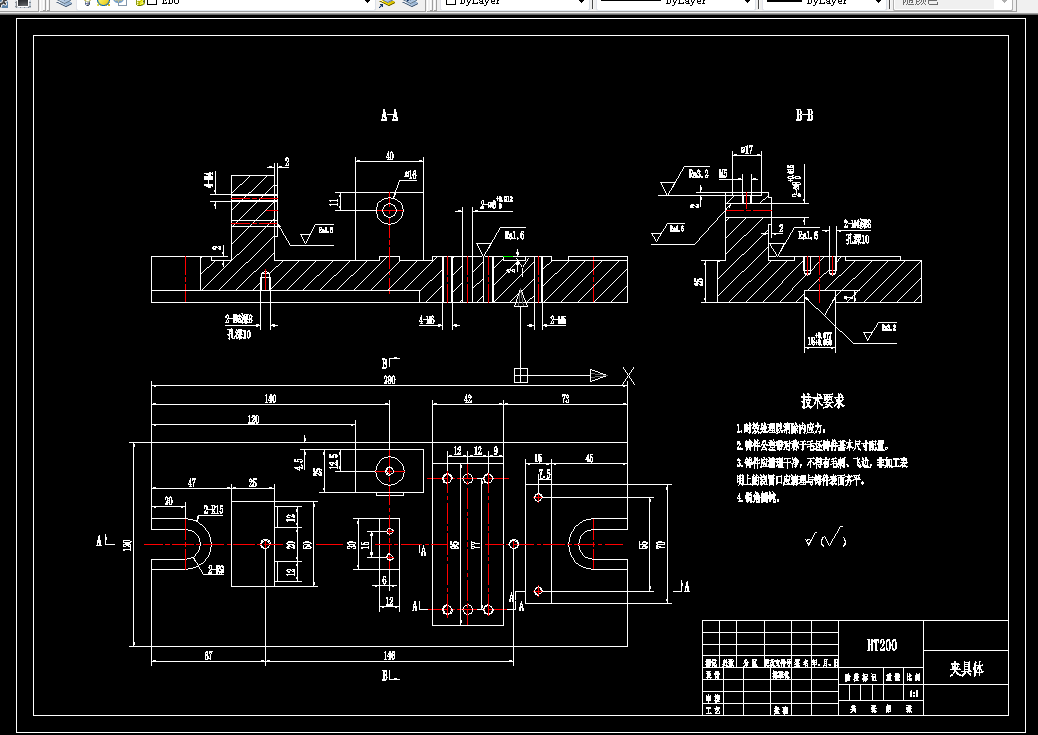
Task: Select the 120 dimension text
Action: click(253, 420)
